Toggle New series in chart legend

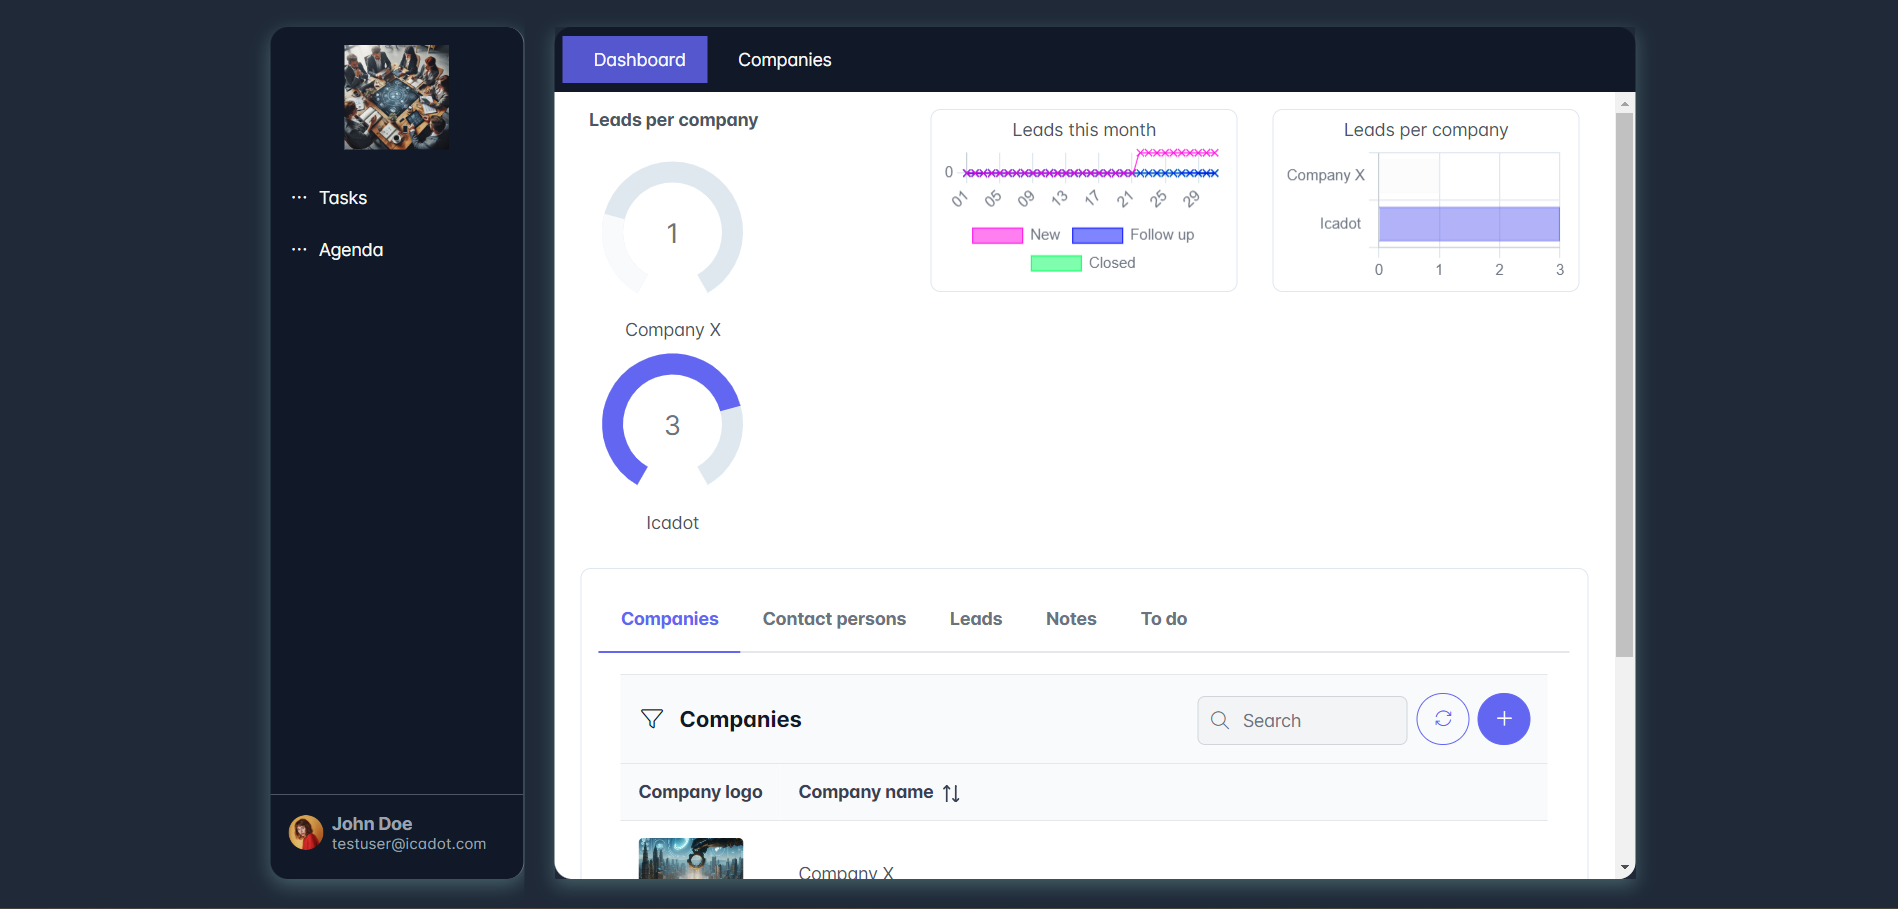[1015, 235]
